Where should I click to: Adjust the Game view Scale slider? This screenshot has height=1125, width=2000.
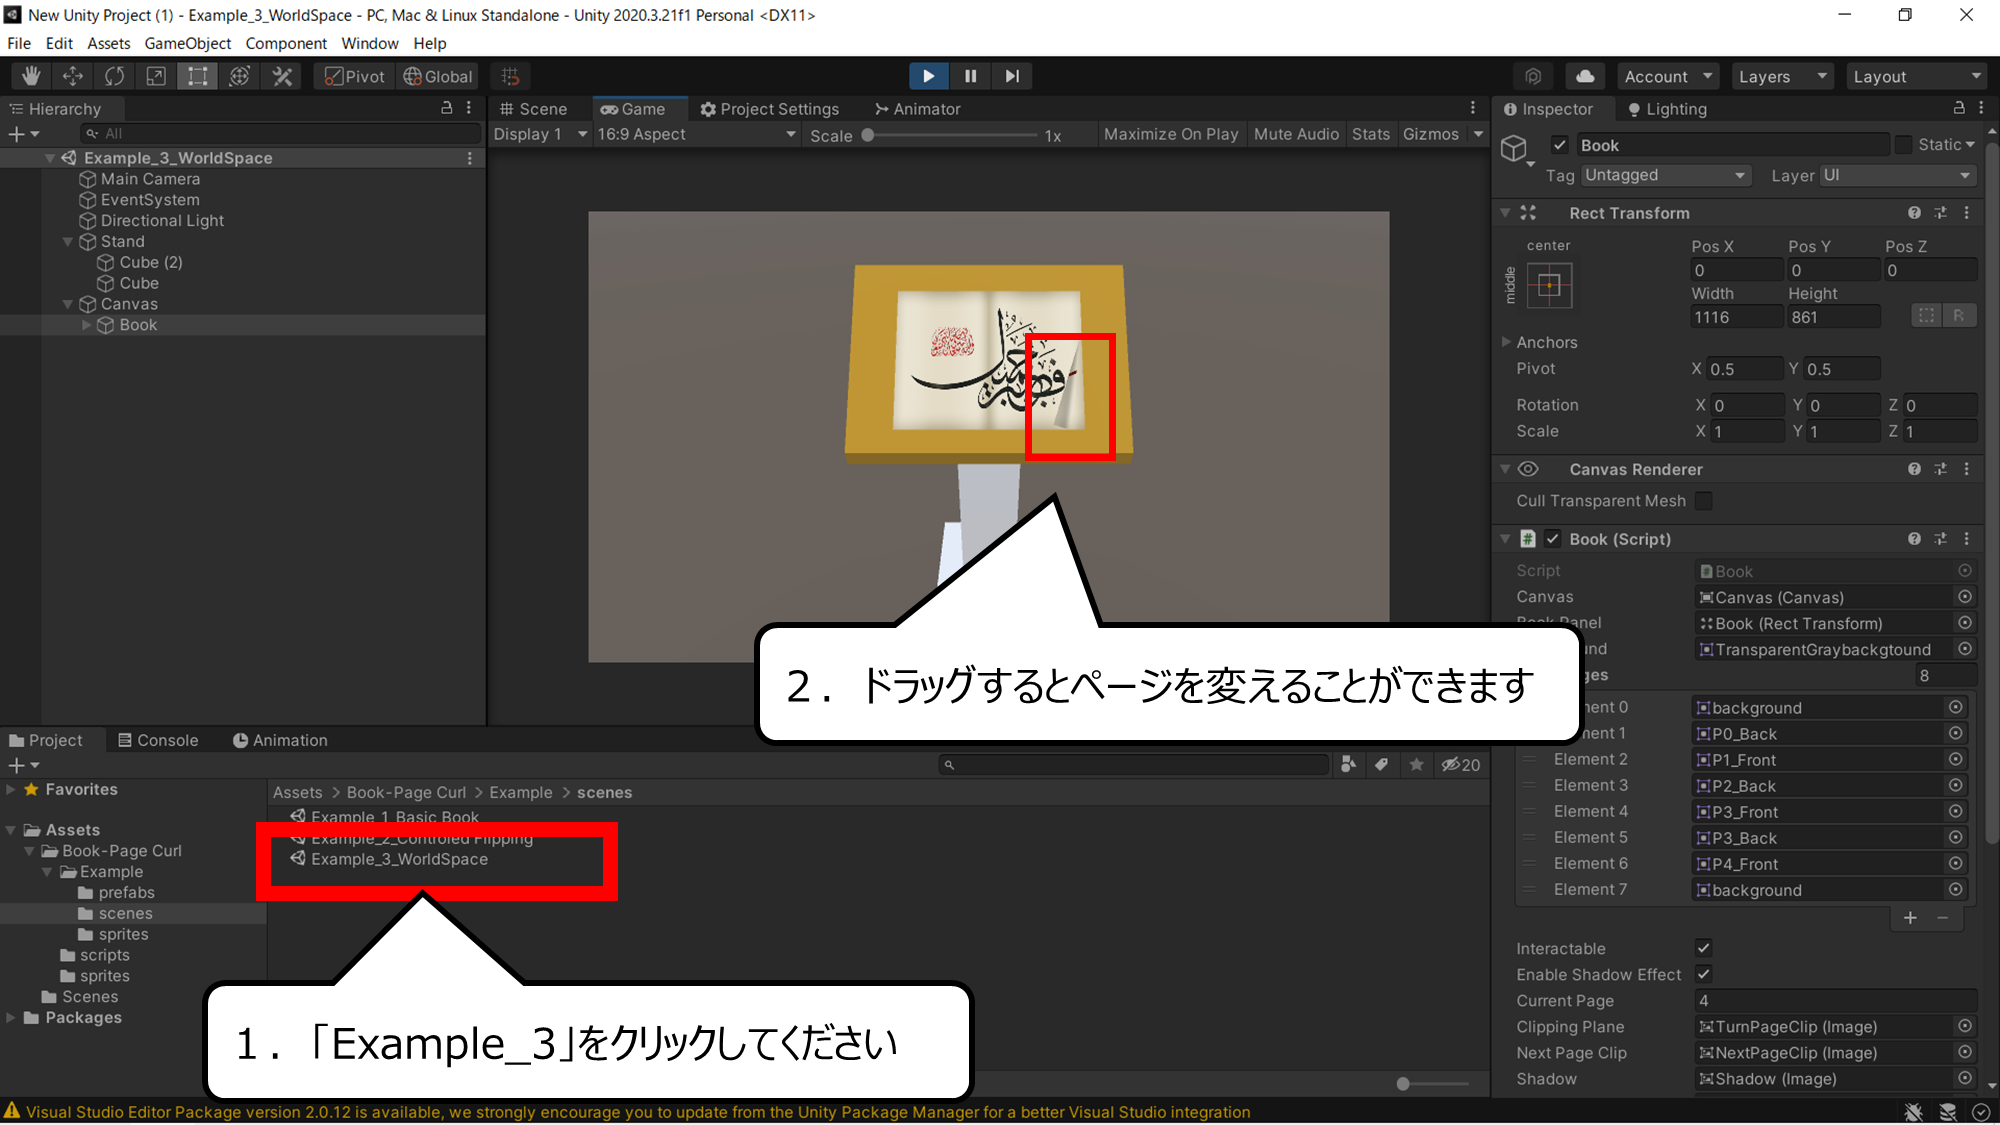[950, 135]
